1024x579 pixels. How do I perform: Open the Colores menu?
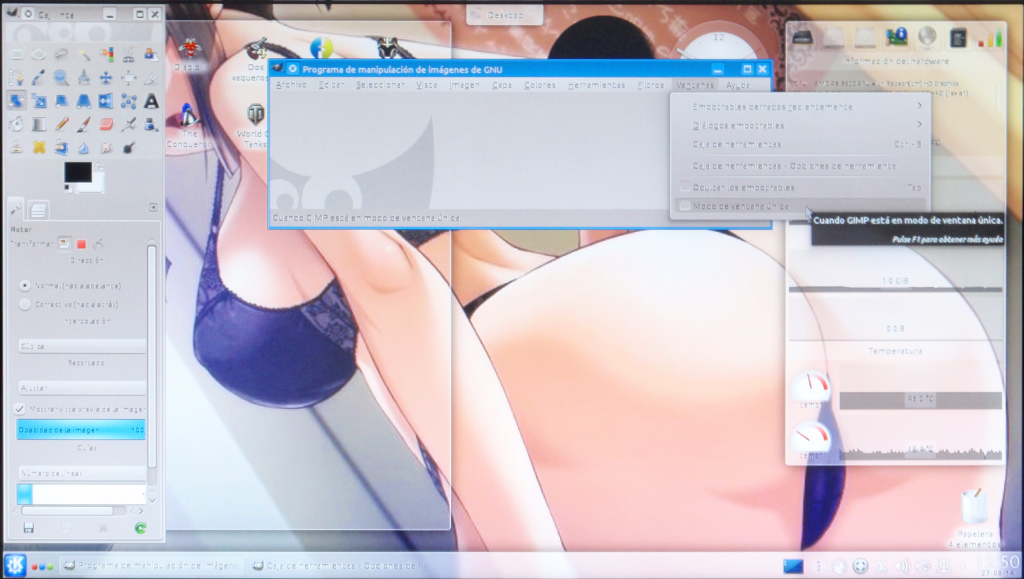pos(540,85)
